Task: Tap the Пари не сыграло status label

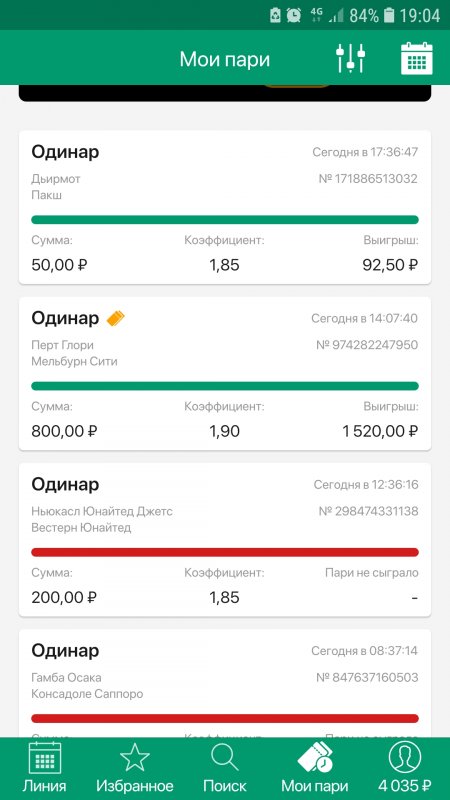Action: coord(371,572)
